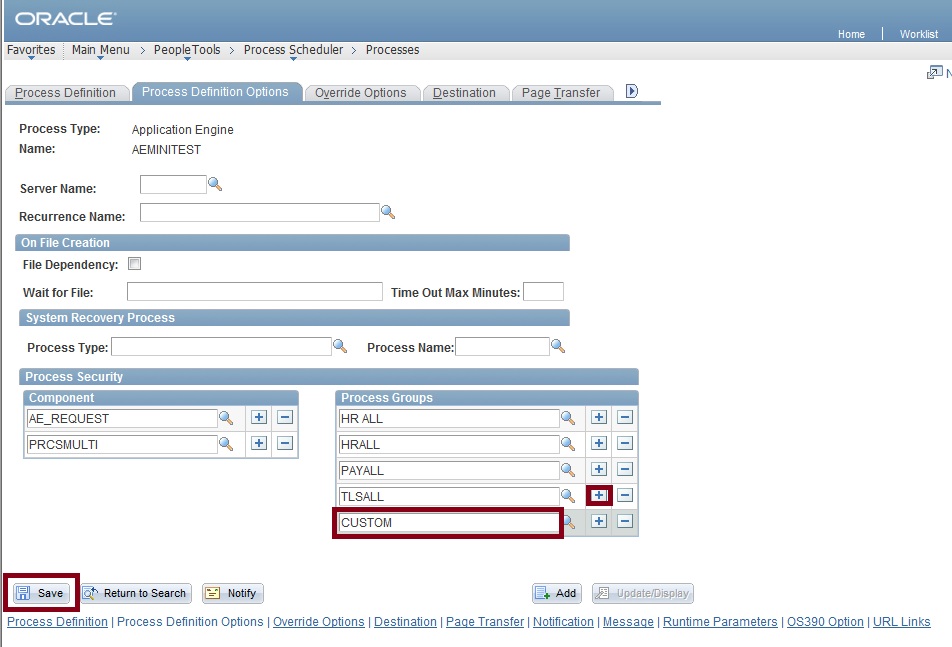This screenshot has height=647, width=952.
Task: Open lookup for Server Name field
Action: click(215, 184)
